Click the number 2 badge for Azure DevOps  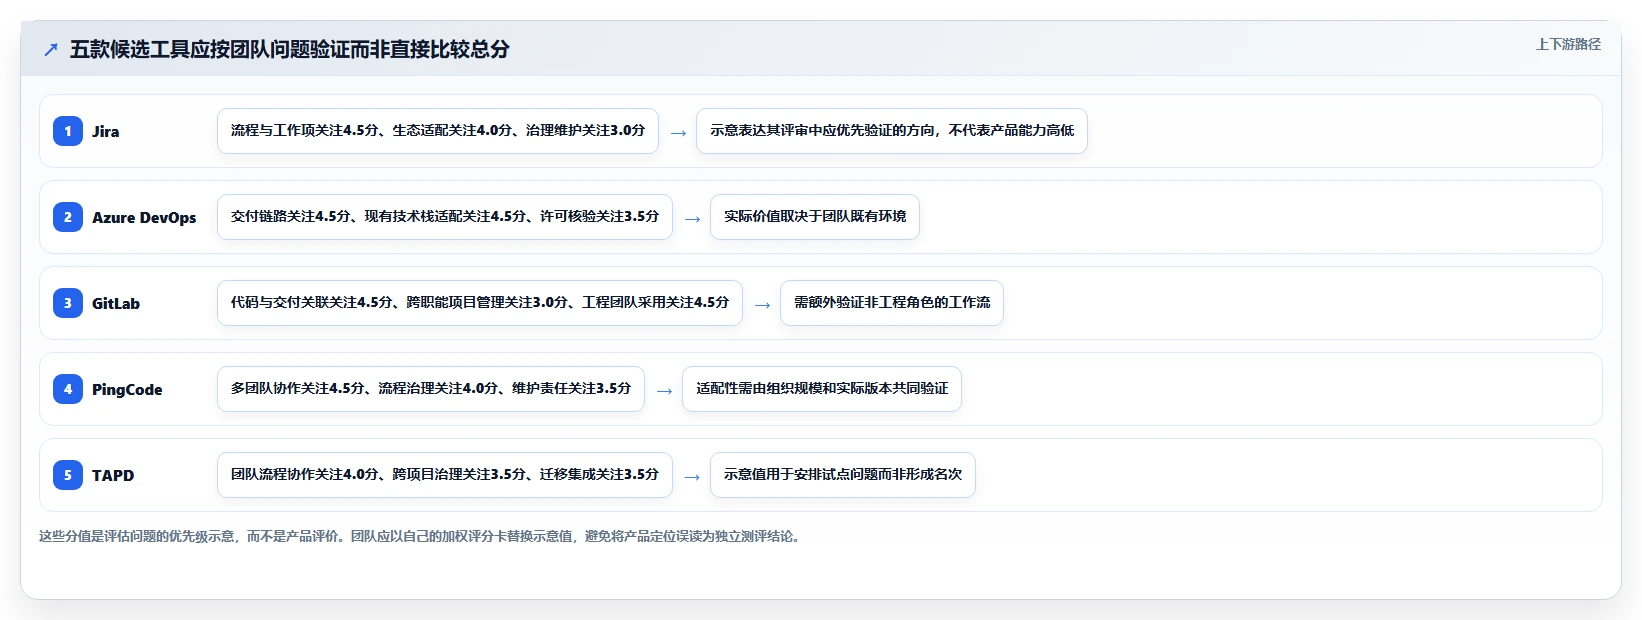tap(68, 217)
